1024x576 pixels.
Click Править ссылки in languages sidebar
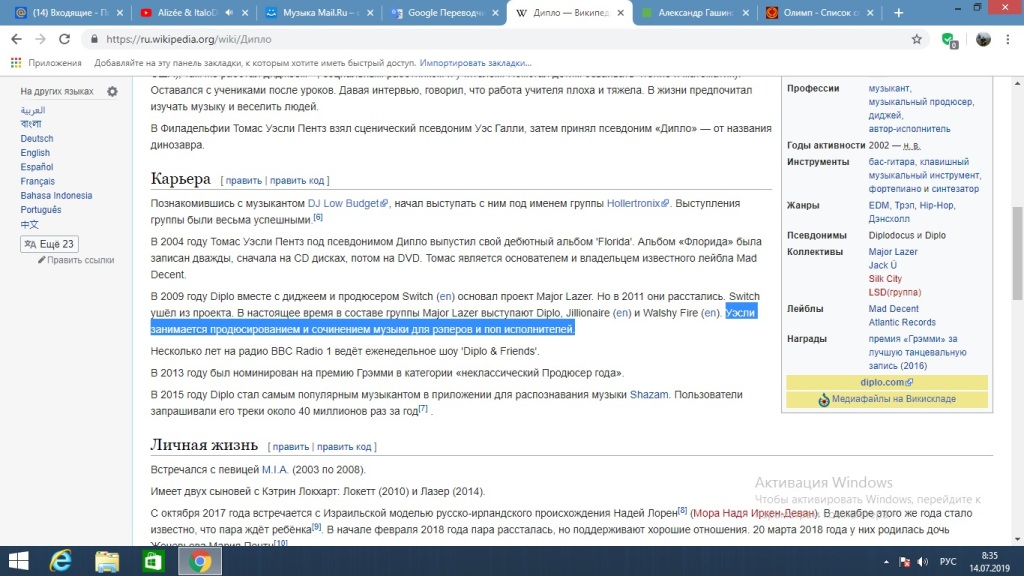80,260
